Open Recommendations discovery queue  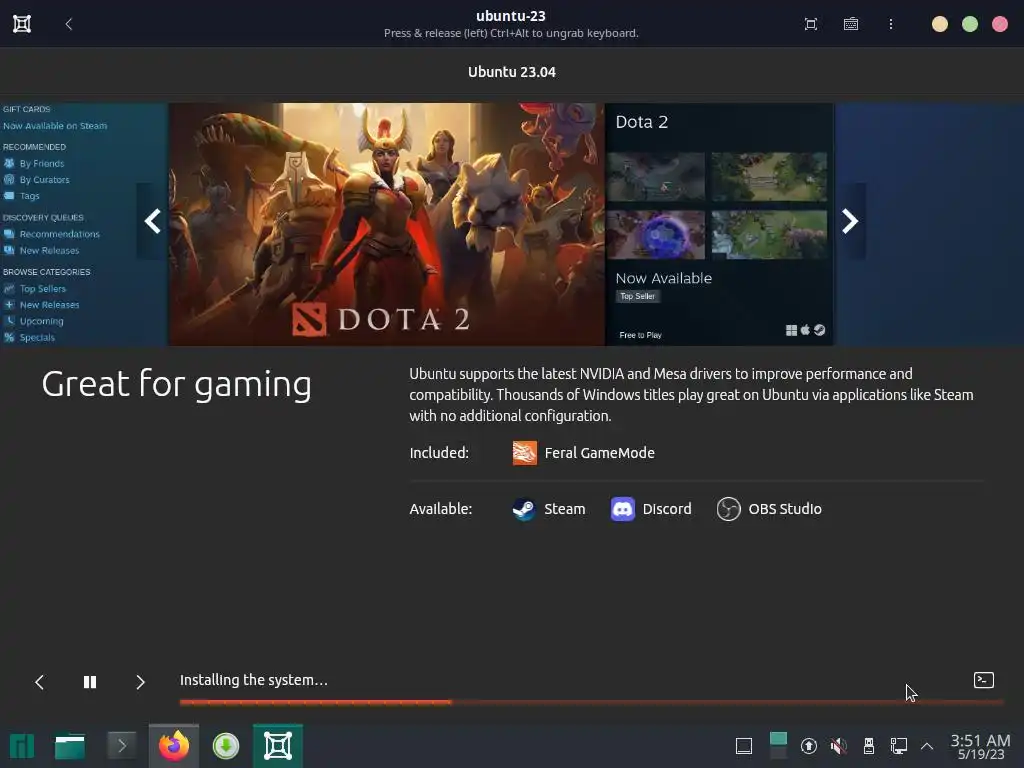click(59, 234)
